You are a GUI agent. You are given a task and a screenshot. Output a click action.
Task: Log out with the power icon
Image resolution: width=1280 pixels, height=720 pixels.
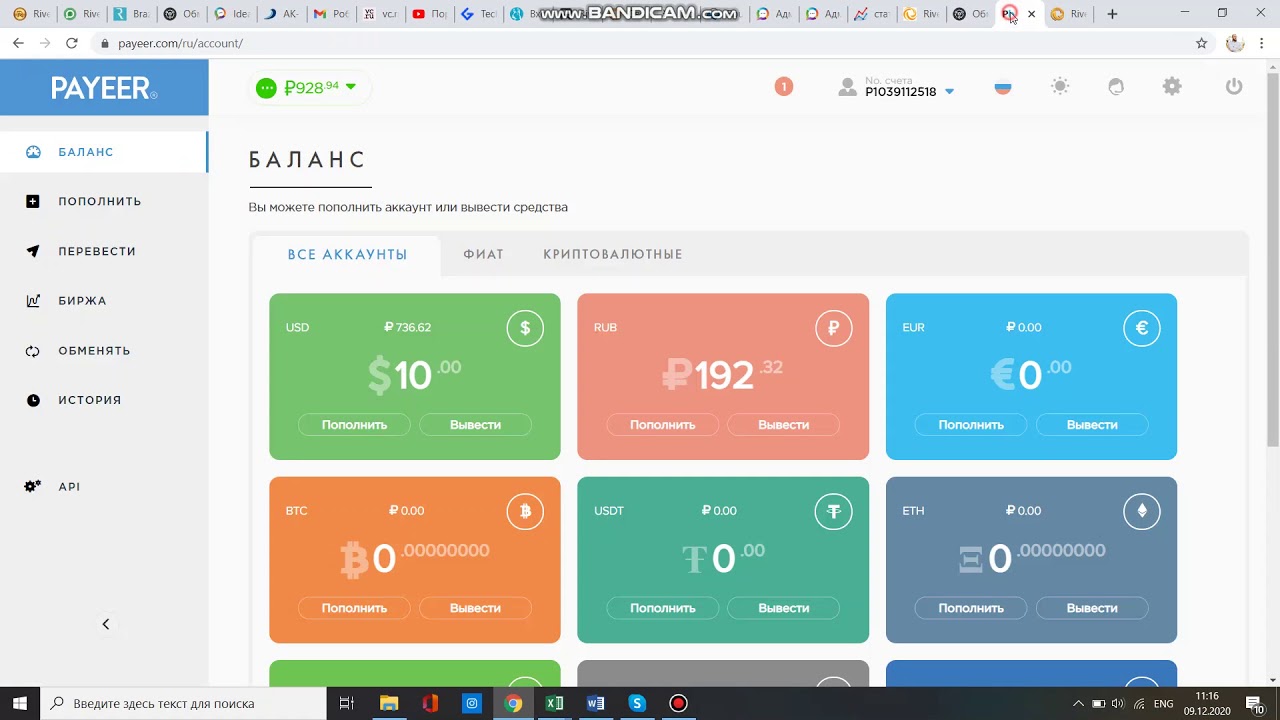pos(1234,87)
